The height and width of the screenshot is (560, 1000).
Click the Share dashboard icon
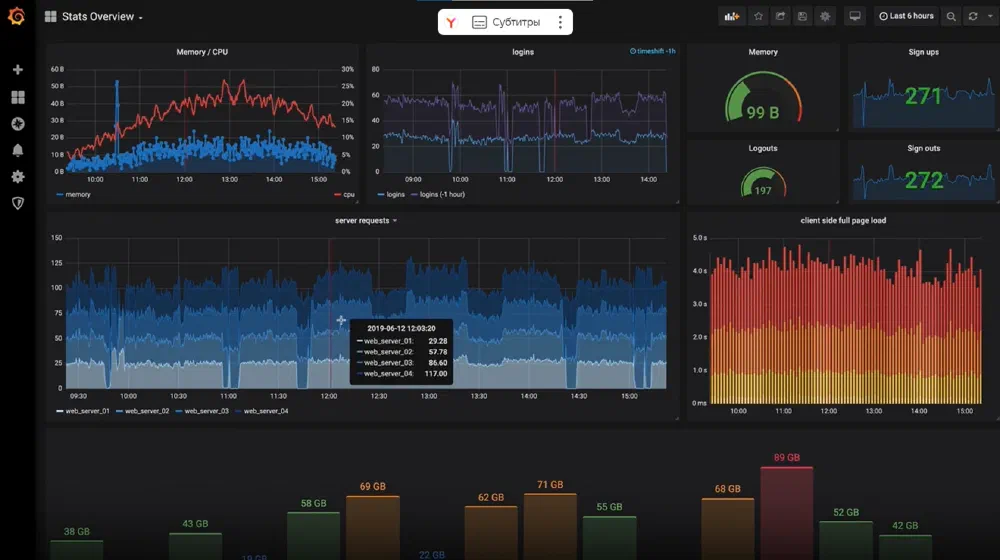point(780,17)
